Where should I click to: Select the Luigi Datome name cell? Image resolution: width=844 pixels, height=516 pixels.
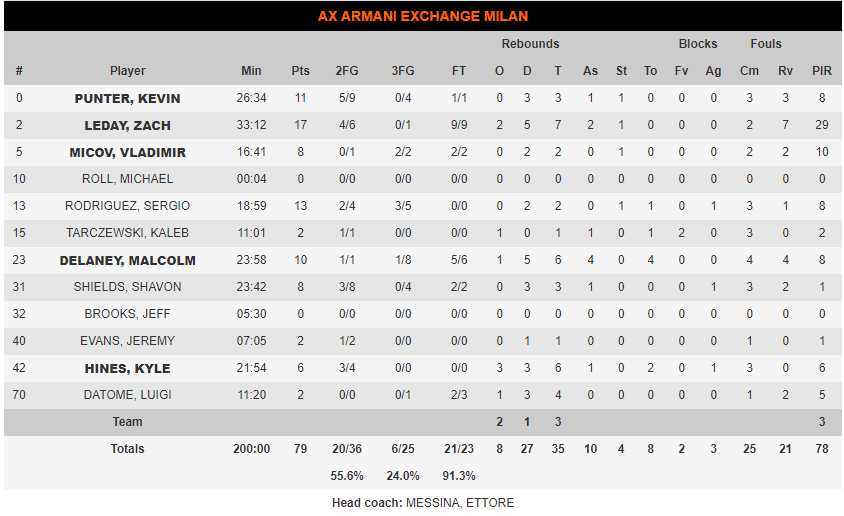pos(127,395)
